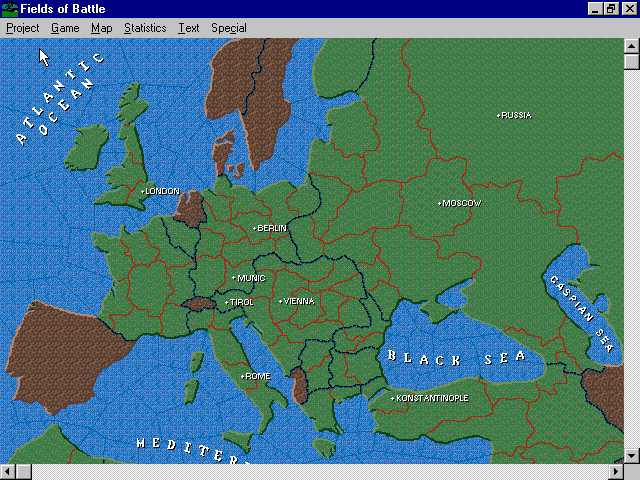The height and width of the screenshot is (480, 640).
Task: Open the Game menu
Action: [x=65, y=28]
